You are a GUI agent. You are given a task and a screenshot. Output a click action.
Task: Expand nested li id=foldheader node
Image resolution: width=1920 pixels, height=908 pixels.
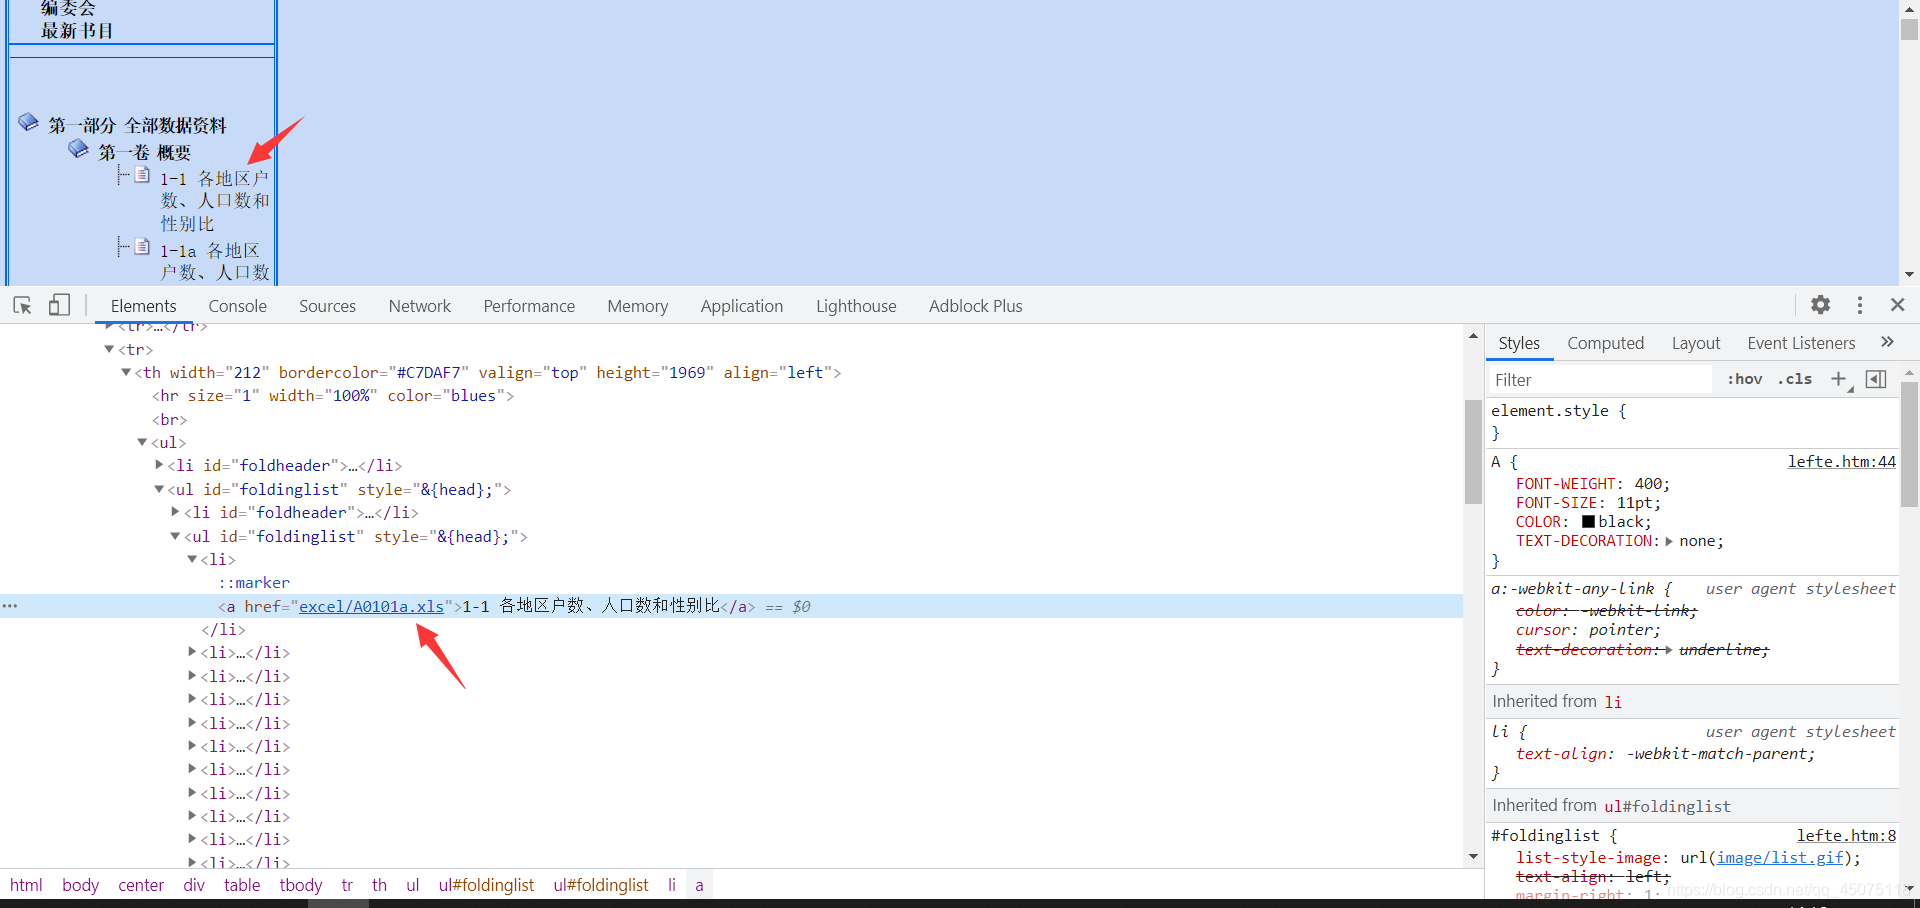click(x=176, y=512)
